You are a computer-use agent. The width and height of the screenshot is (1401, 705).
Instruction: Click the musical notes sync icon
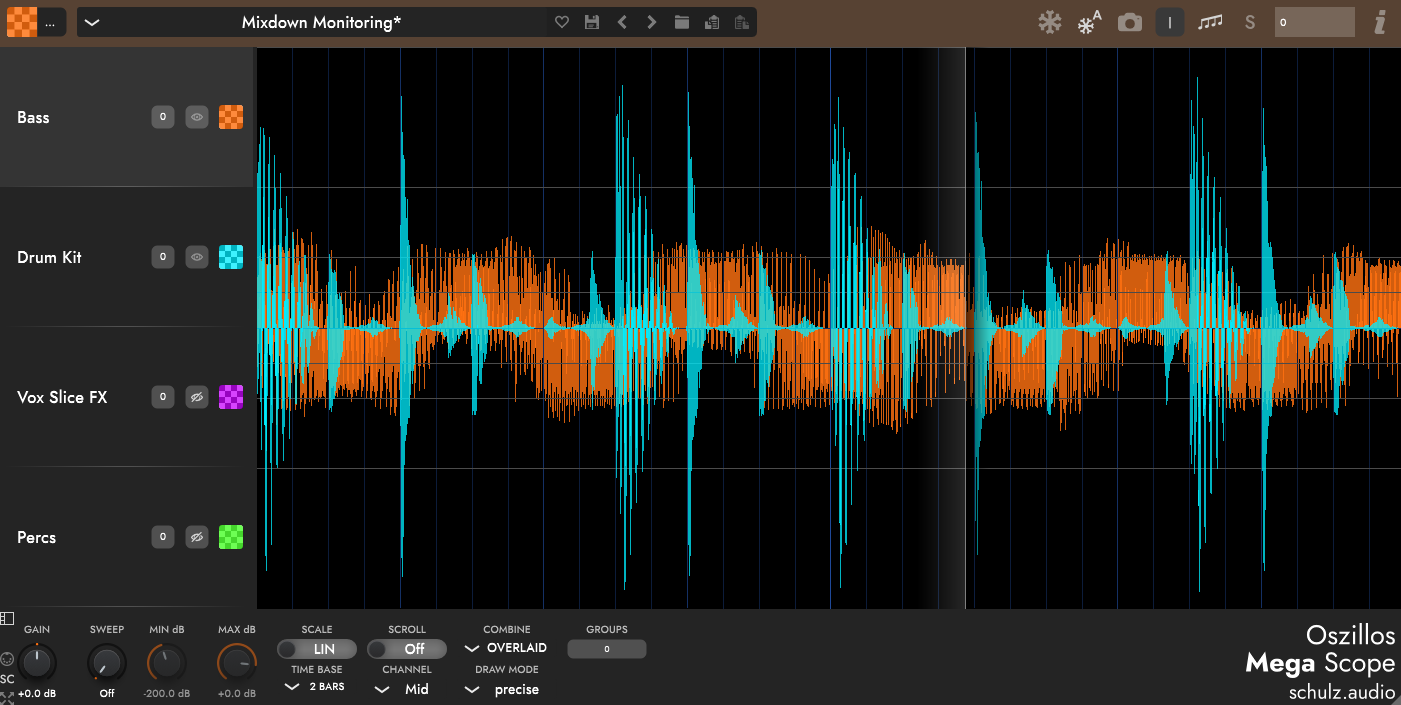pos(1210,22)
